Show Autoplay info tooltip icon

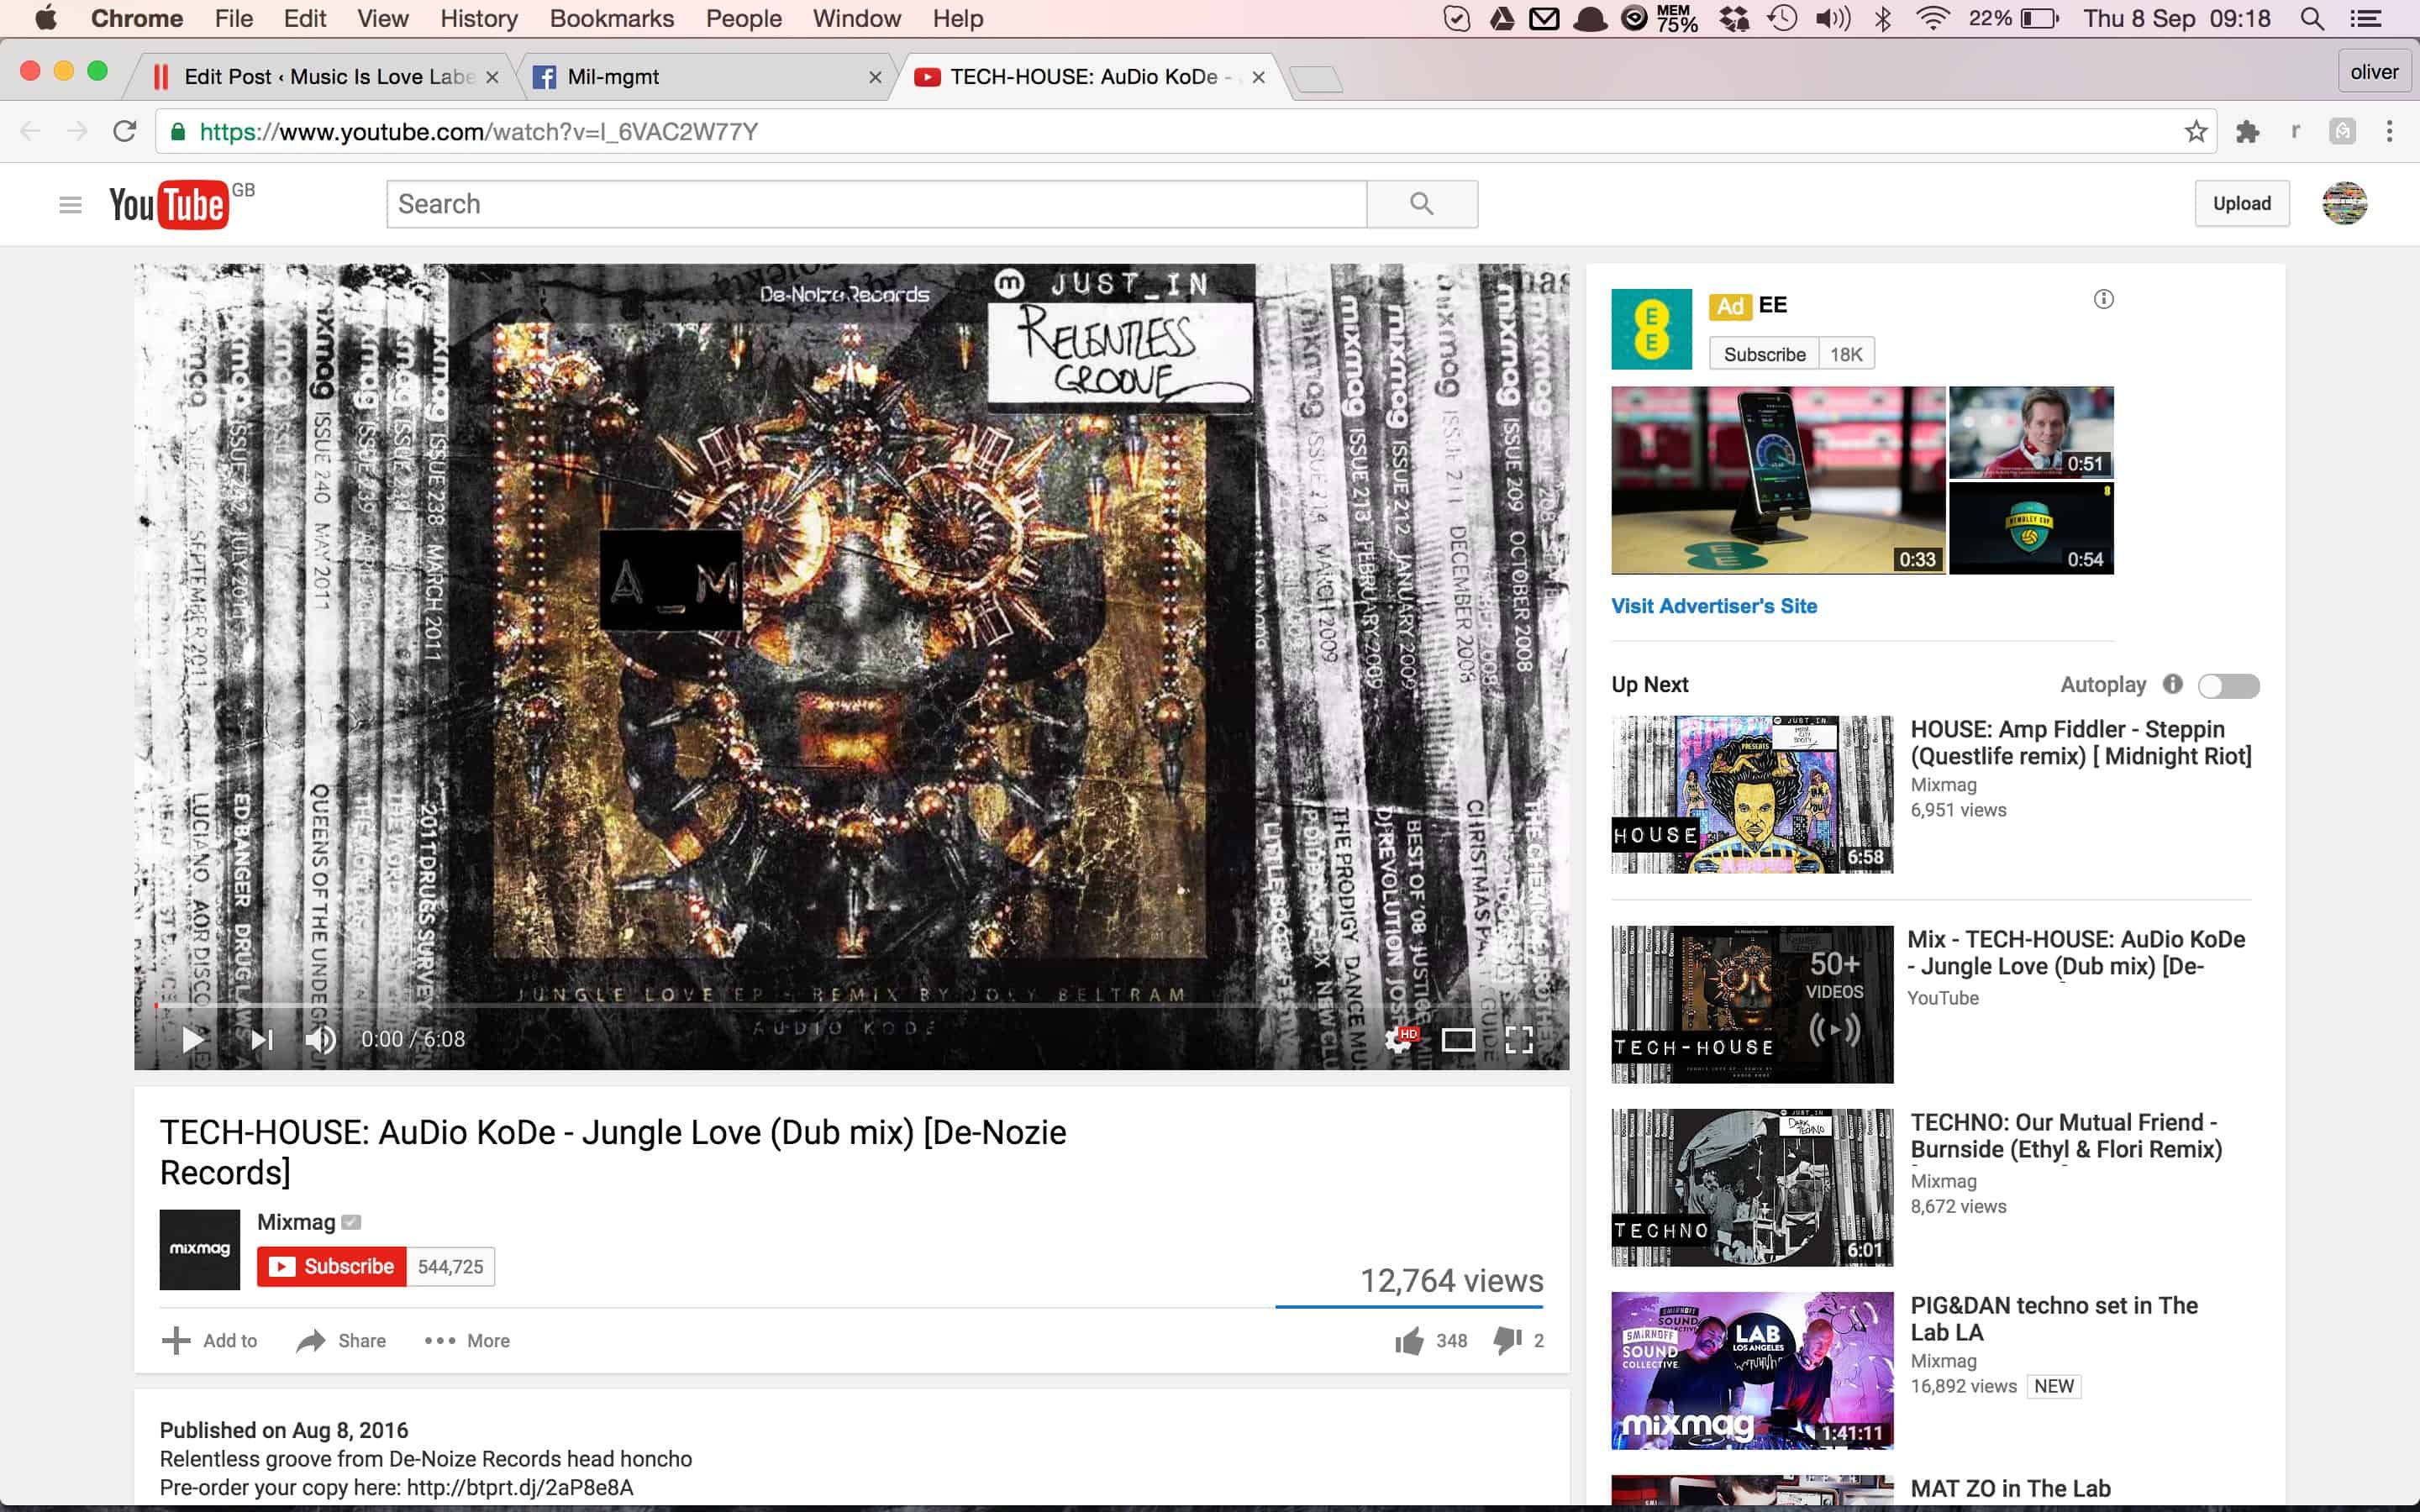[2172, 684]
